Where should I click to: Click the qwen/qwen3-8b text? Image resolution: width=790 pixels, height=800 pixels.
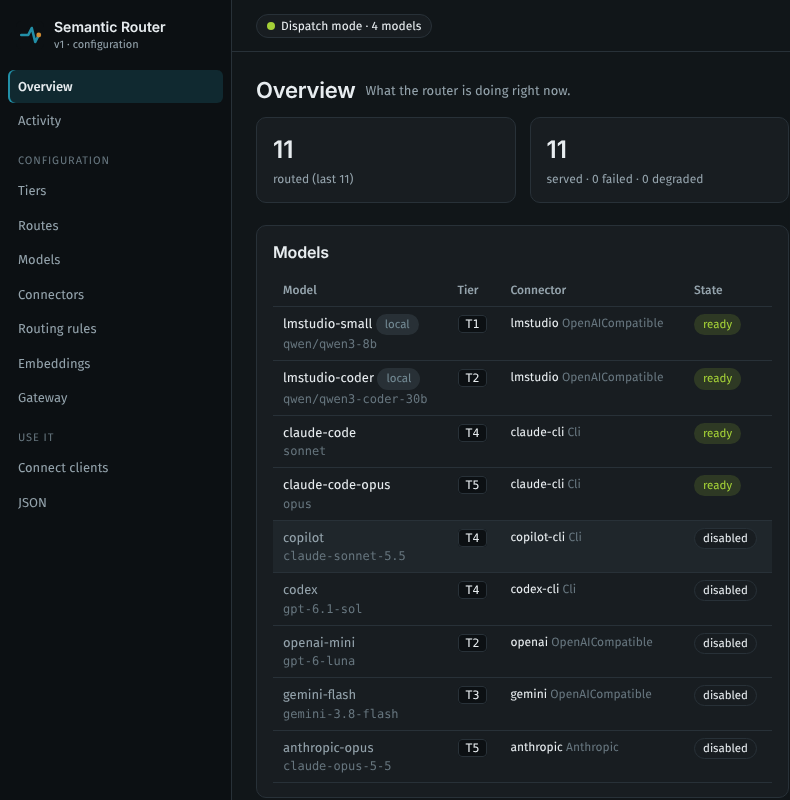[330, 344]
